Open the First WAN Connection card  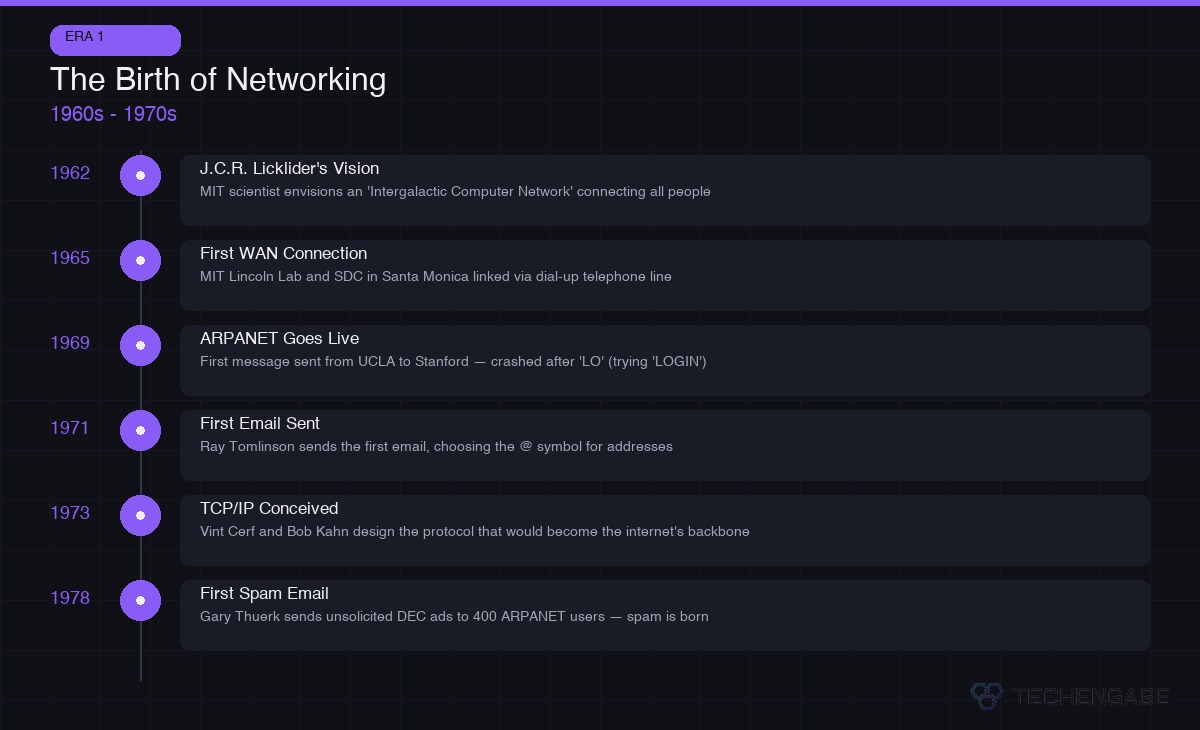coord(665,275)
